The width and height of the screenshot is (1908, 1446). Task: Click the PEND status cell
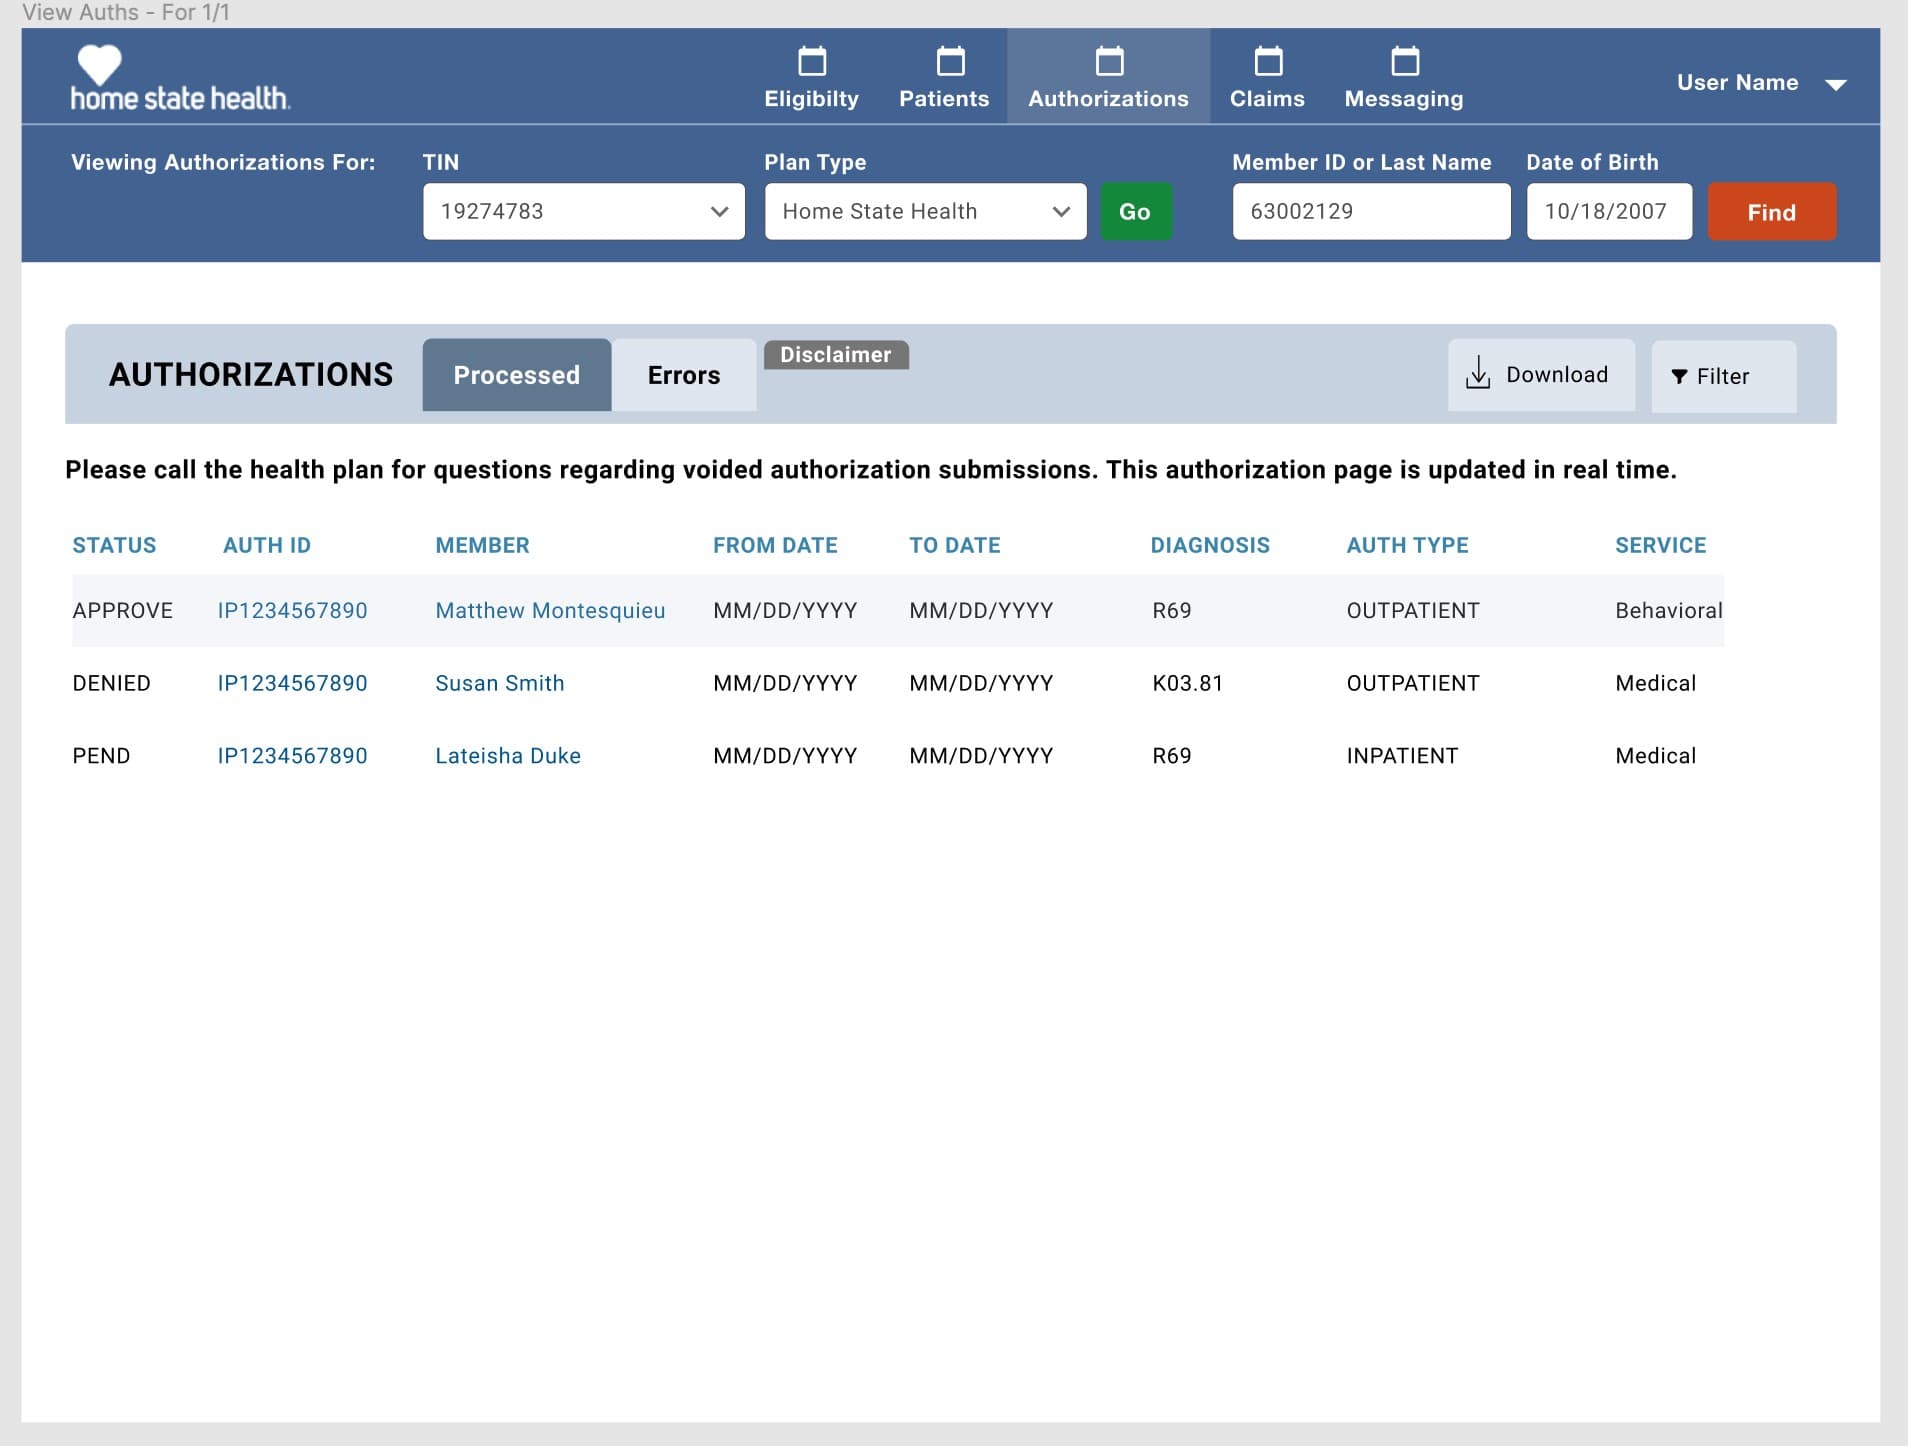pos(101,756)
